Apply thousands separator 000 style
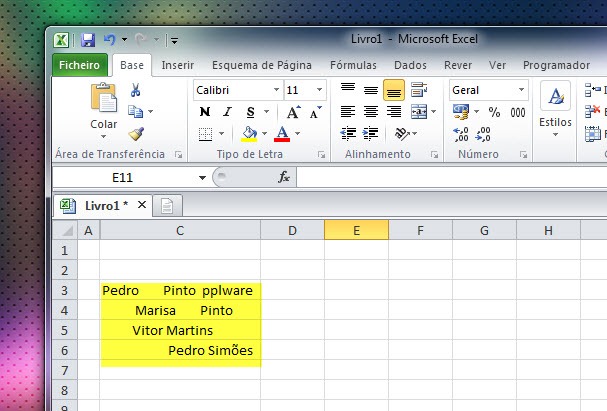Viewport: 607px width, 411px height. pyautogui.click(x=518, y=112)
